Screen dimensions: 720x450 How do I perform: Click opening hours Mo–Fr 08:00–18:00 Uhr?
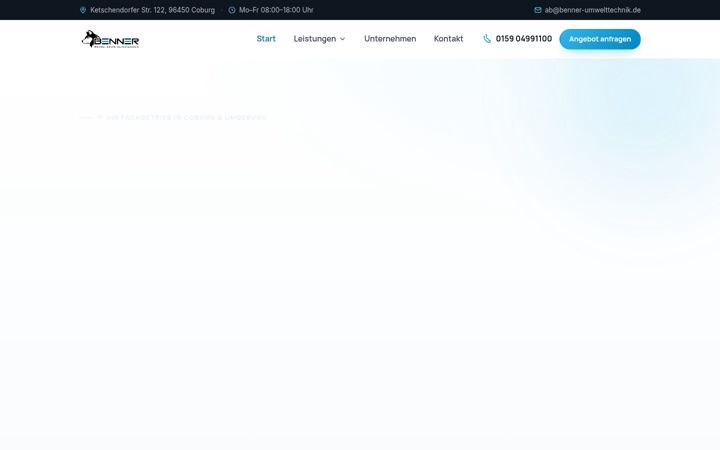276,10
